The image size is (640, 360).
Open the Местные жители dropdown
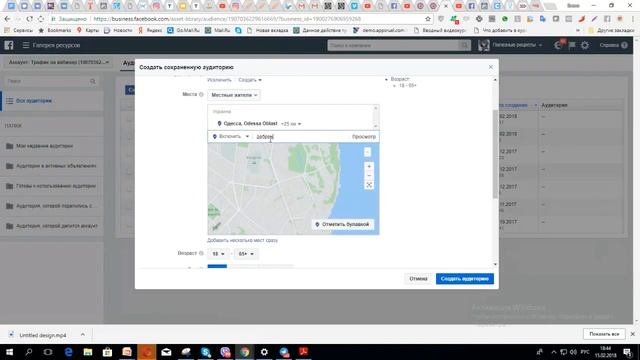click(234, 95)
